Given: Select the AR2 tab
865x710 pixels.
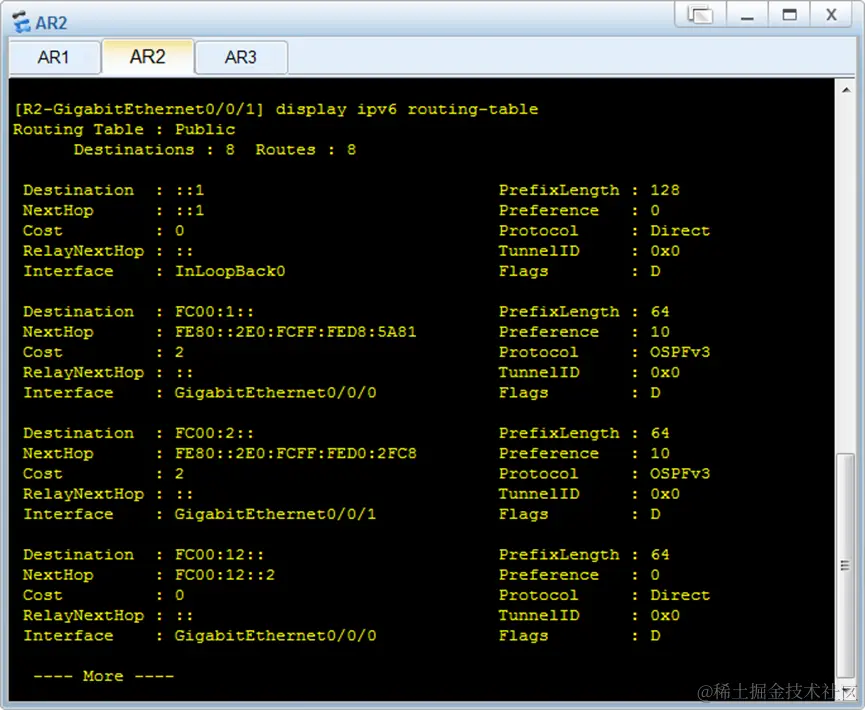Looking at the screenshot, I should point(147,56).
